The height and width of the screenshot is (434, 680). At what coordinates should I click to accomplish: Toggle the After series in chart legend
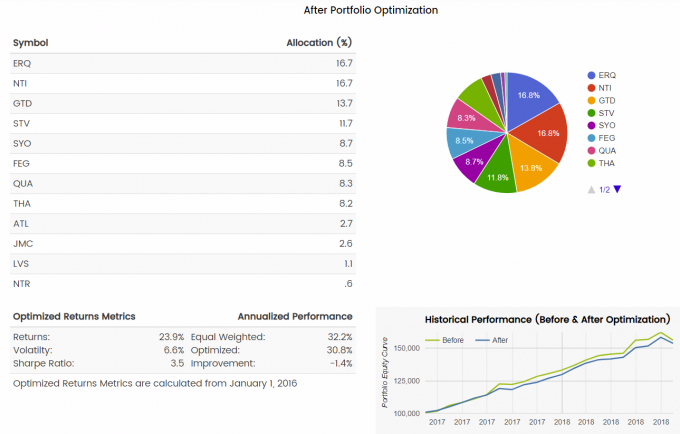[x=492, y=340]
